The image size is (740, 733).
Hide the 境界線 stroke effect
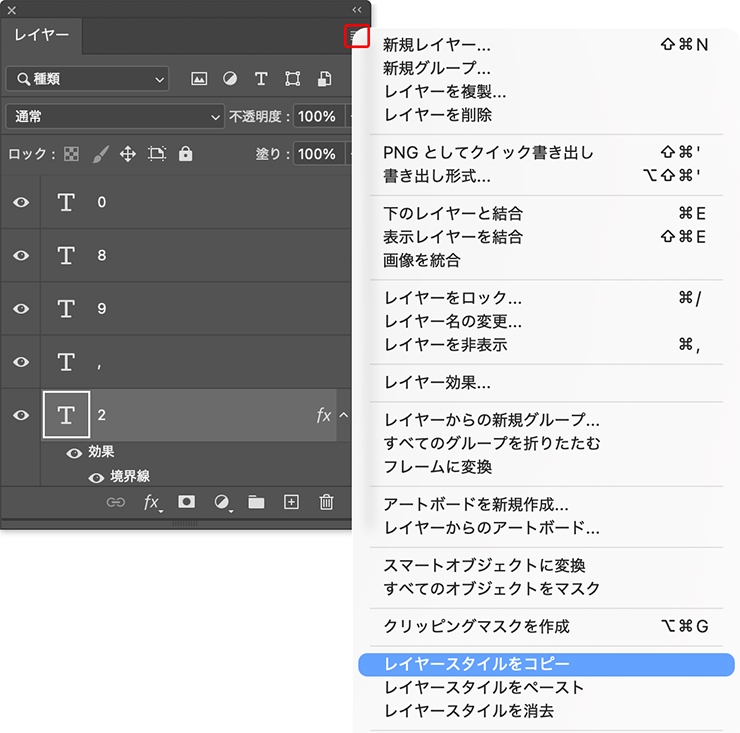point(96,477)
